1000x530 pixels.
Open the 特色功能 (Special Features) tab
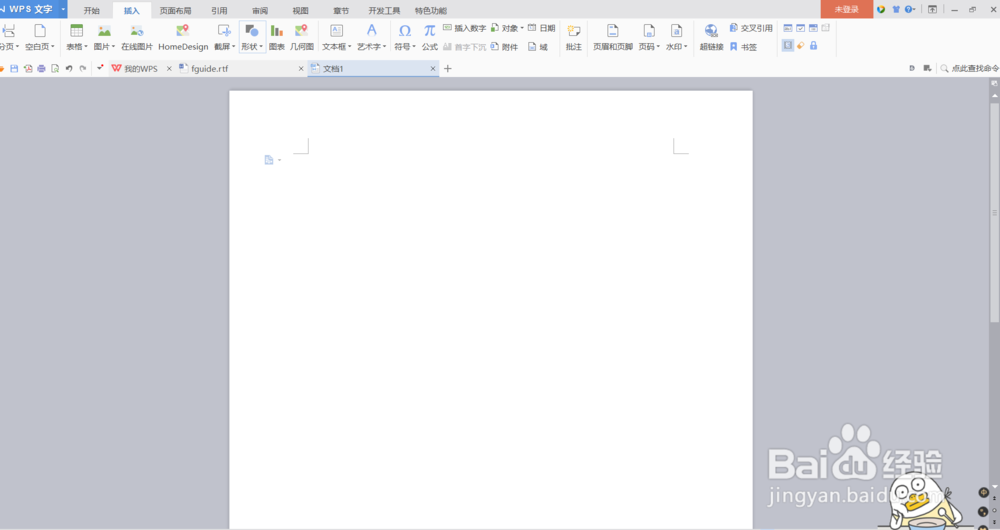coord(430,10)
